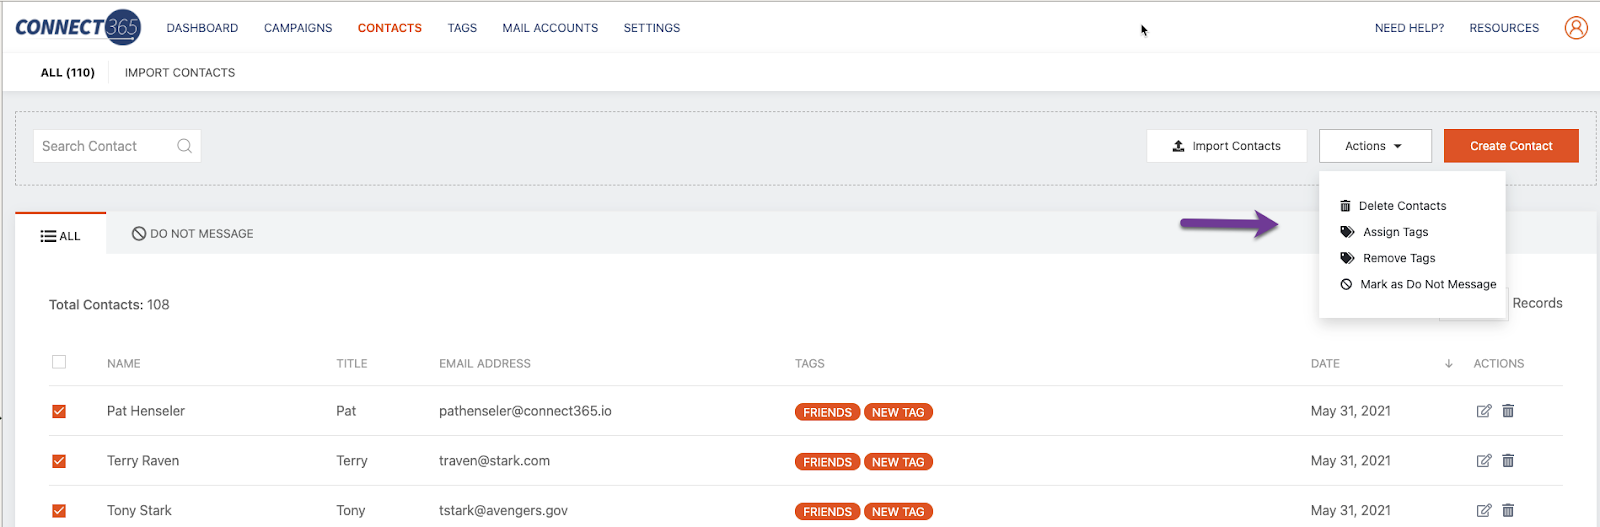Click the Import Contacts button

[1226, 146]
